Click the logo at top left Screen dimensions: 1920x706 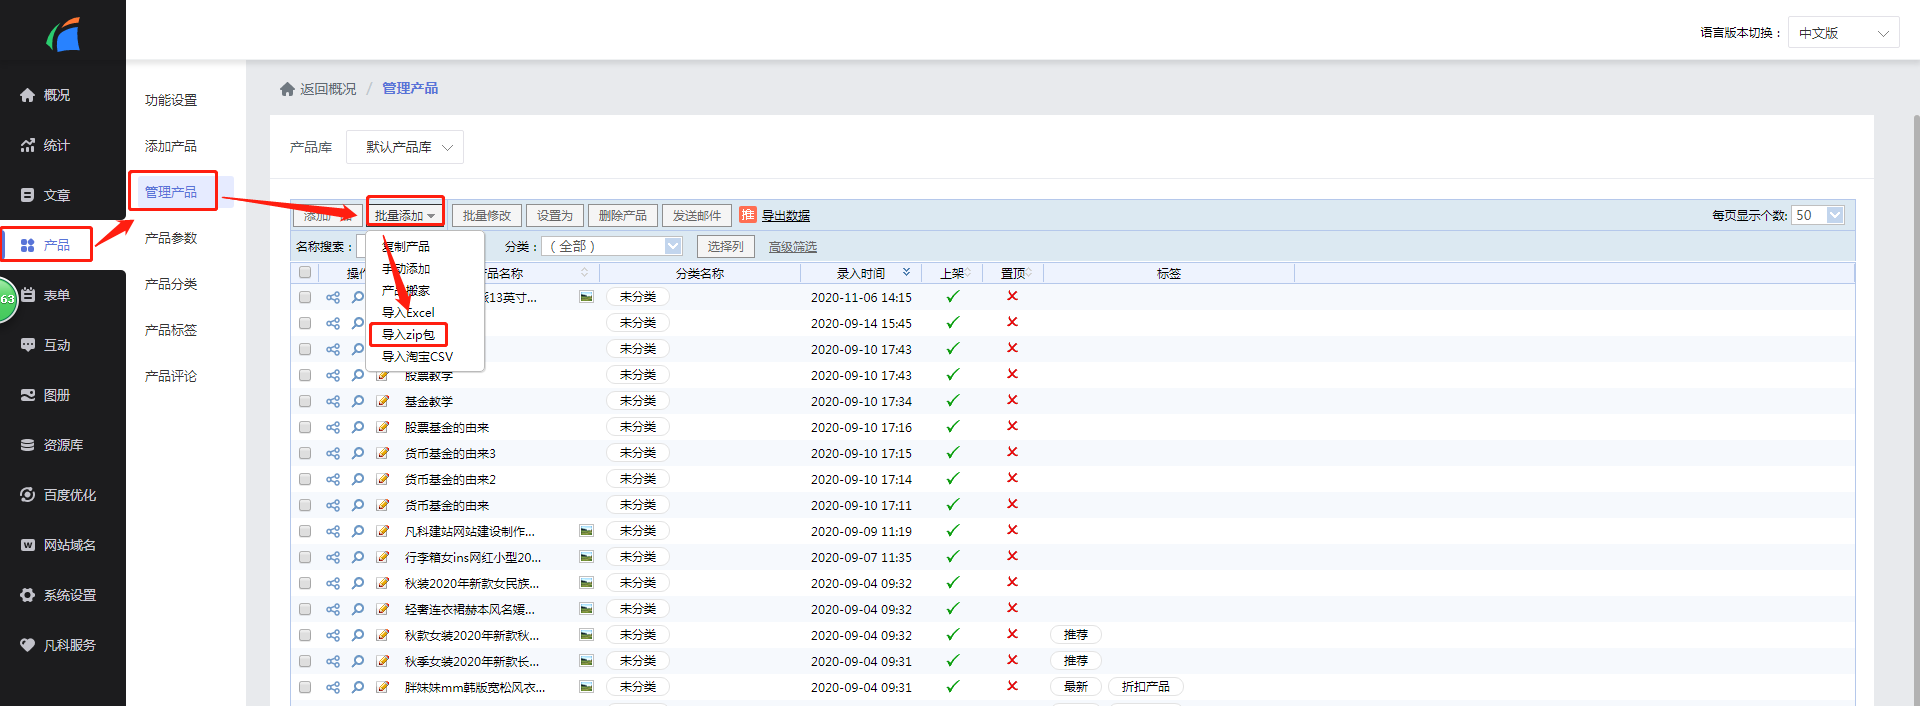(x=63, y=35)
